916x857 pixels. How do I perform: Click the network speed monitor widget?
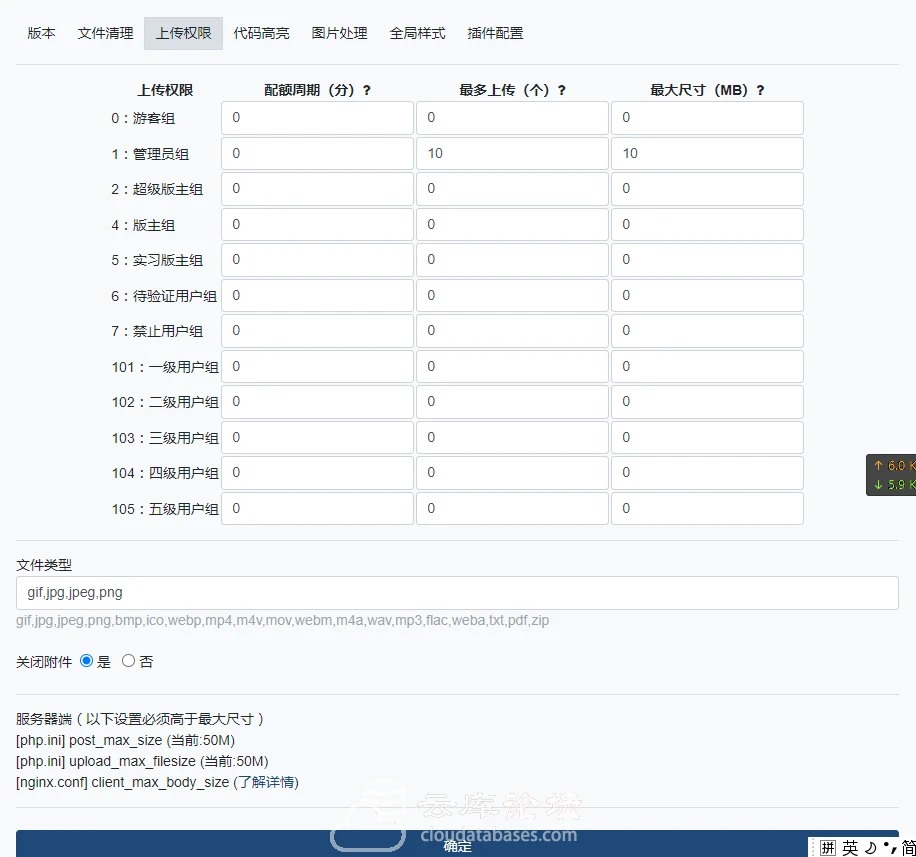click(891, 475)
